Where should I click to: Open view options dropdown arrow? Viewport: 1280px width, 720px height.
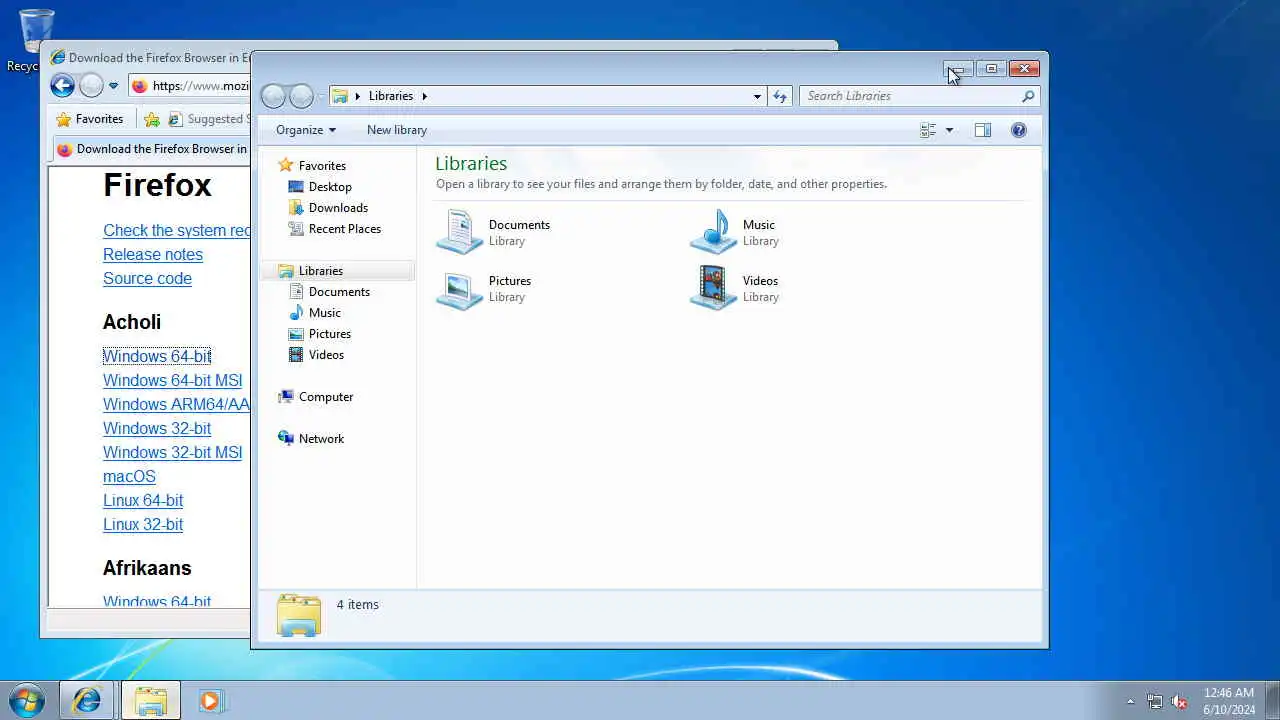click(x=949, y=130)
